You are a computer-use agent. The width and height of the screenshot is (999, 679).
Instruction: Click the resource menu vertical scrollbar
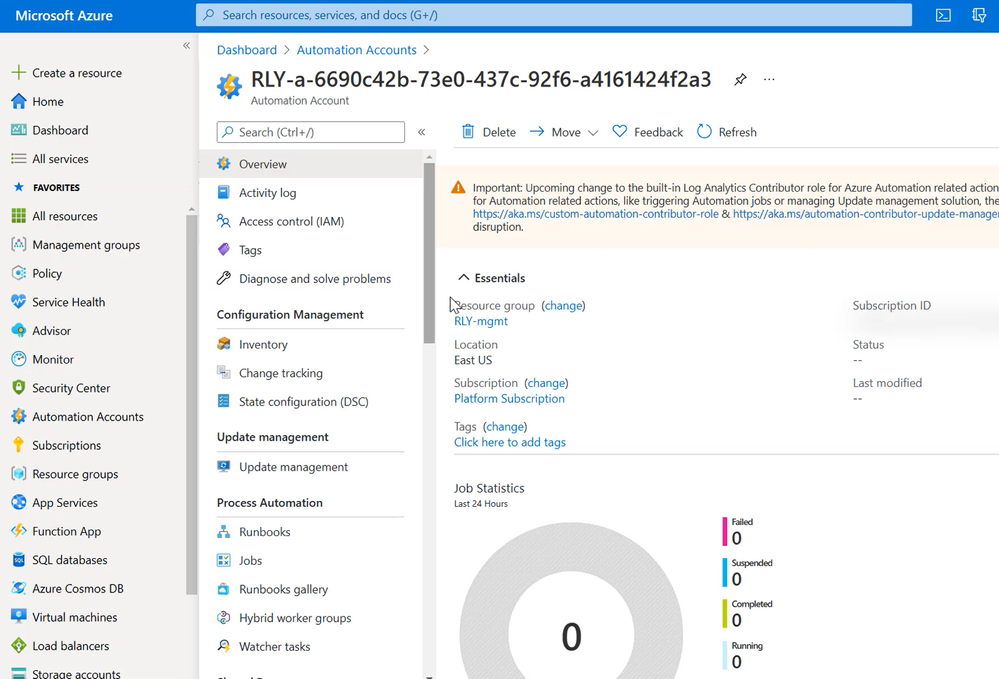click(x=429, y=253)
